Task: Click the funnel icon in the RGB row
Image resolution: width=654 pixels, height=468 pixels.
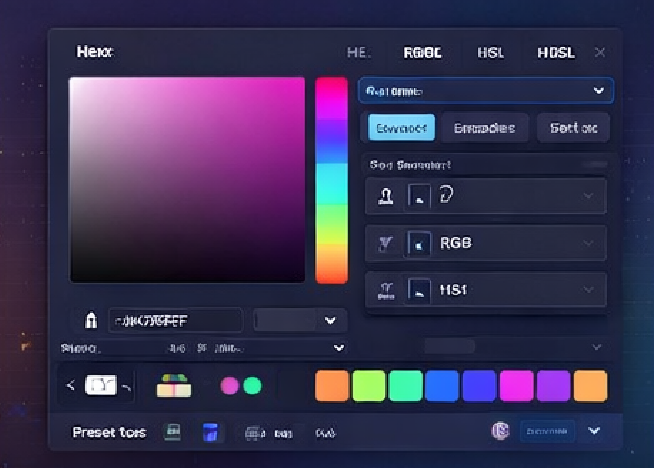Action: tap(386, 243)
